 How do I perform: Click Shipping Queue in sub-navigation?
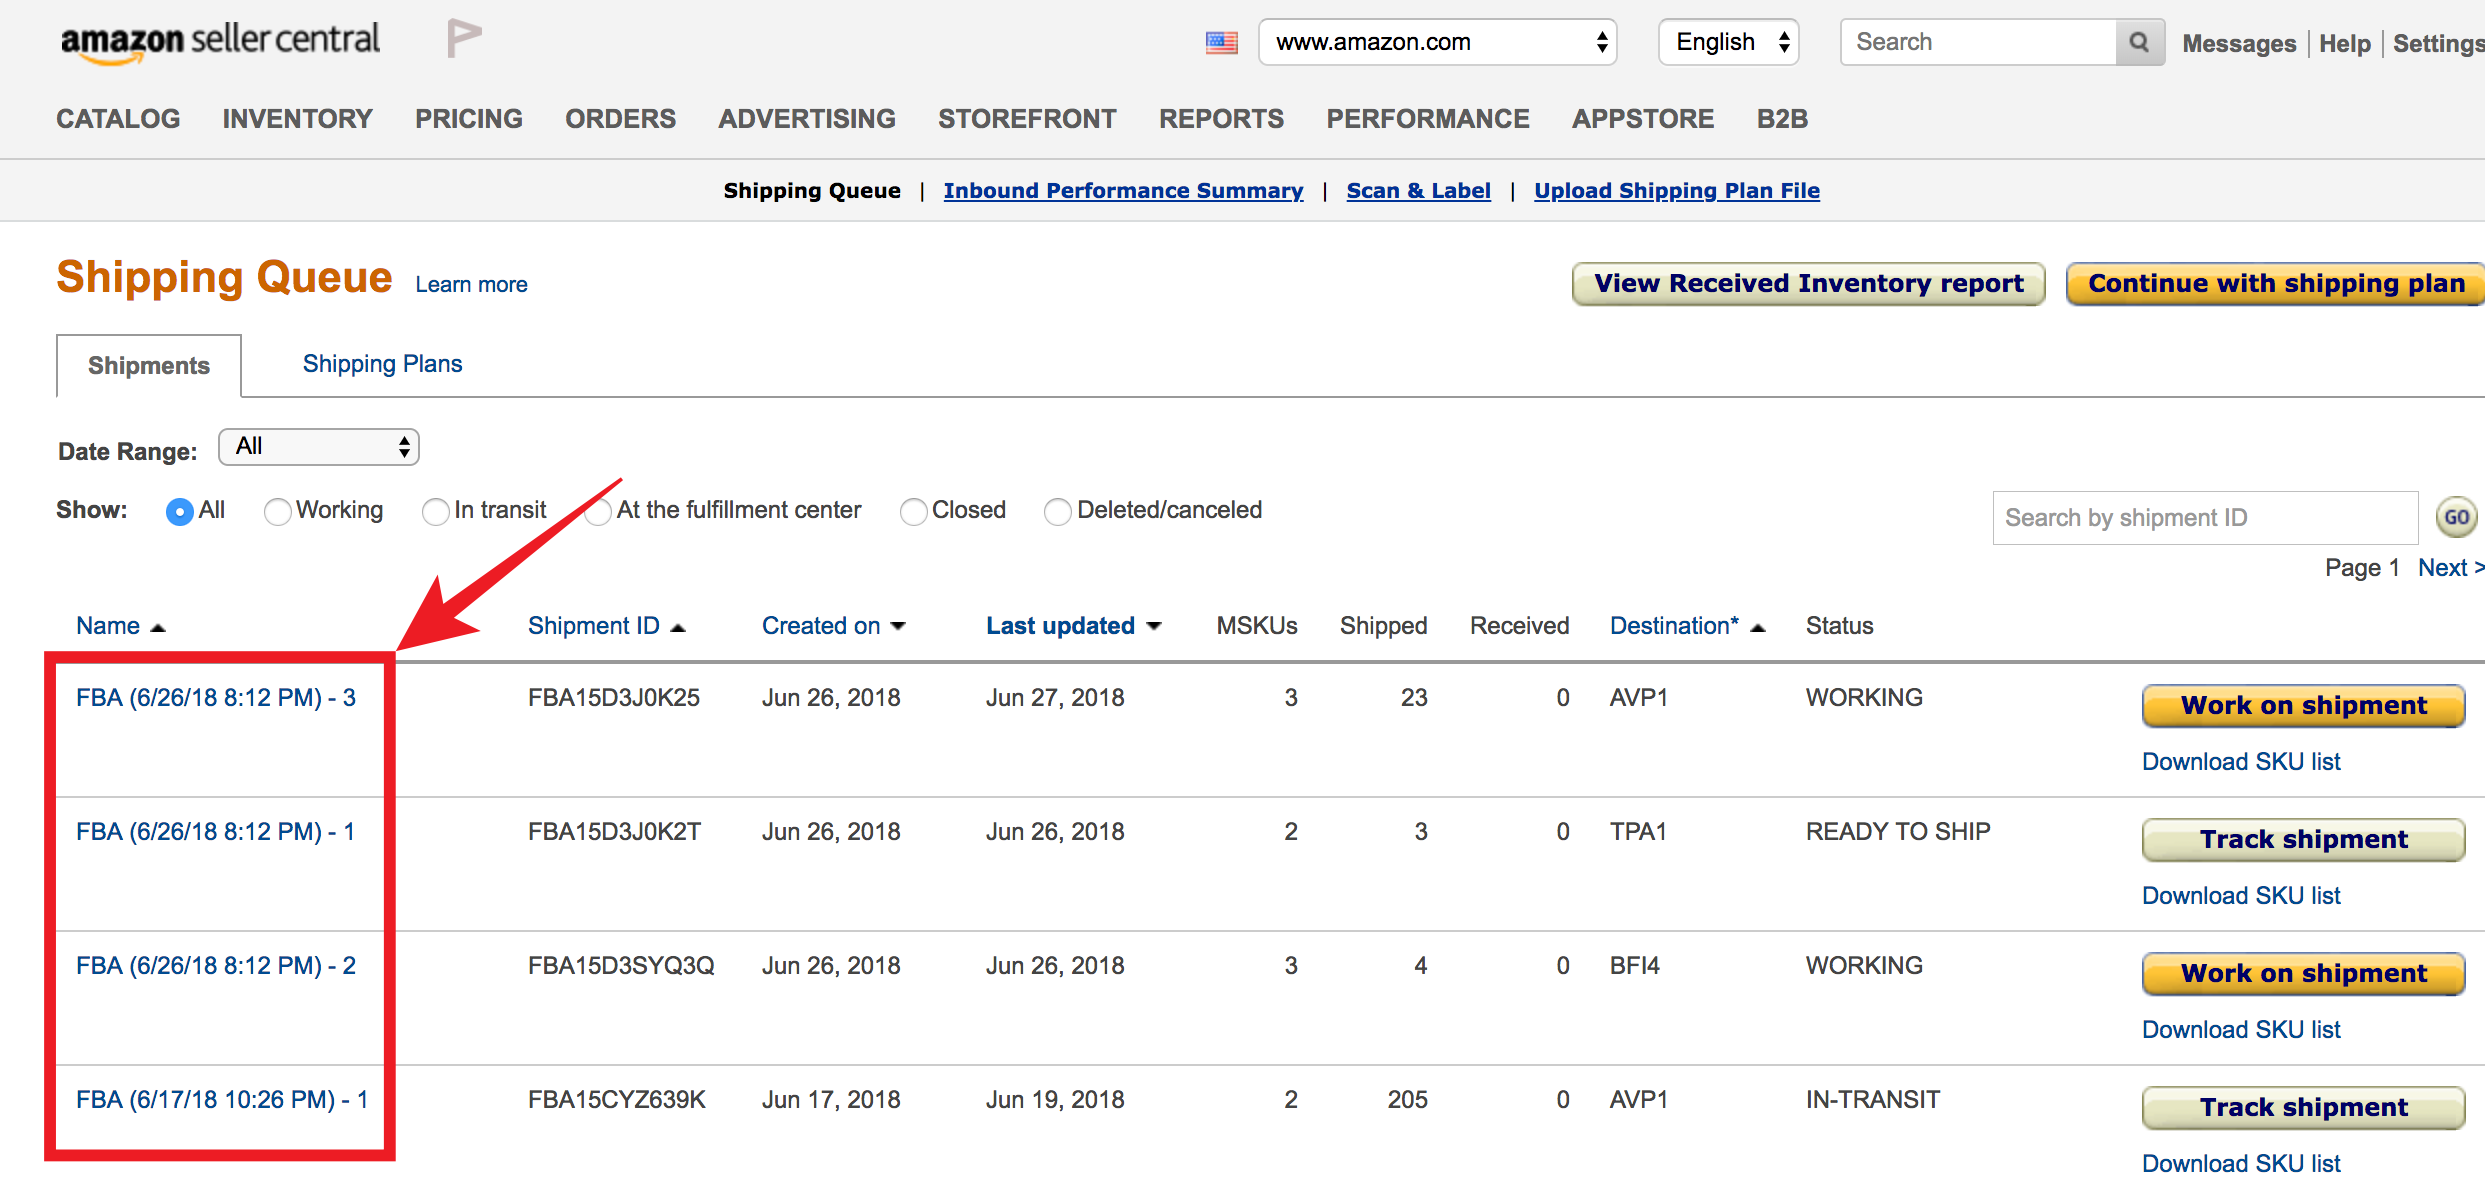pos(812,191)
